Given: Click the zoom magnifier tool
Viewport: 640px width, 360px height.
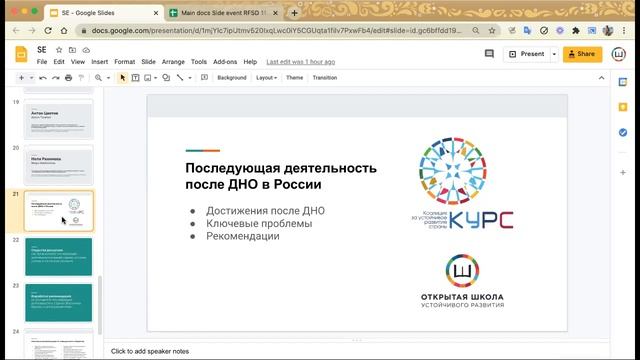Looking at the screenshot, I should pyautogui.click(x=98, y=78).
